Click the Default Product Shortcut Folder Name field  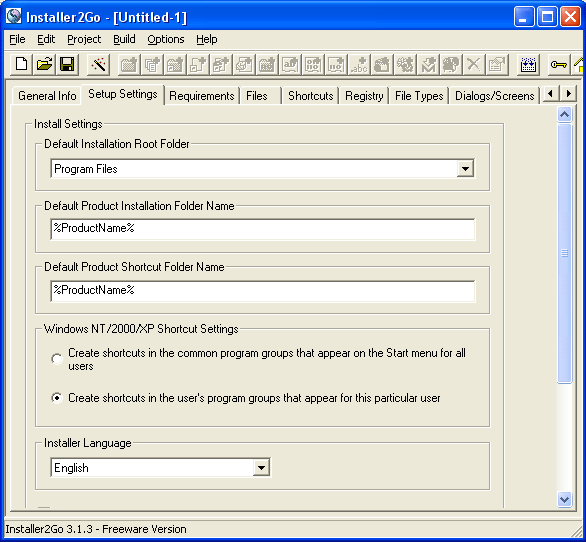coord(263,291)
